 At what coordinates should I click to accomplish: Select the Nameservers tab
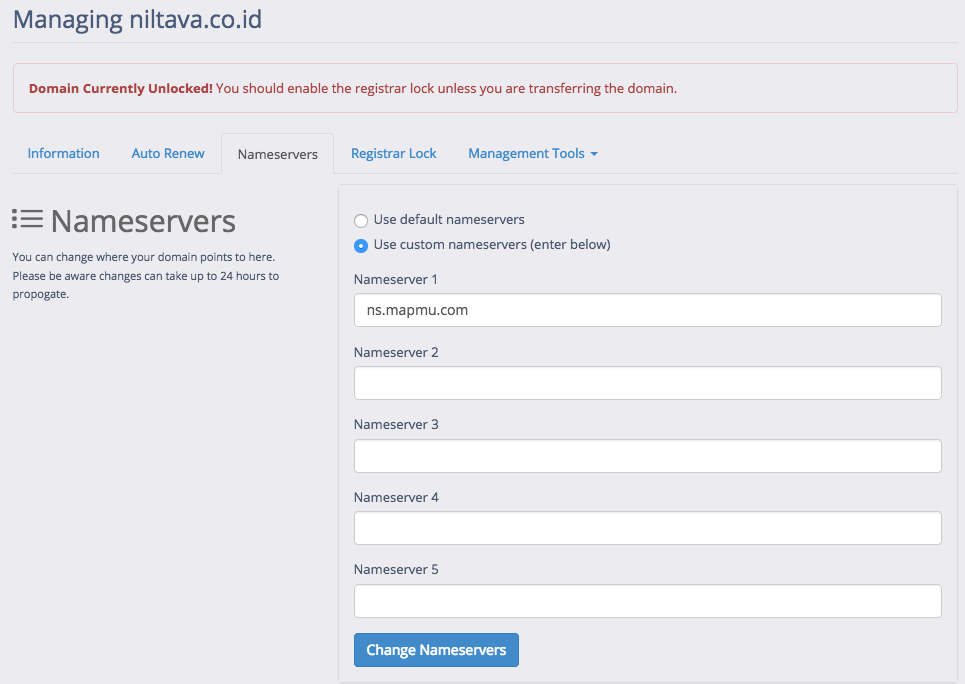278,154
